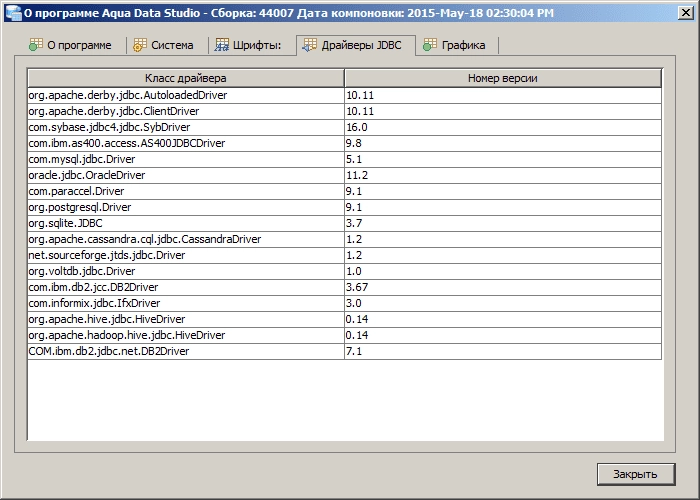Image resolution: width=700 pixels, height=500 pixels.
Task: Sort by 'Номер версии' column header
Action: pos(503,78)
